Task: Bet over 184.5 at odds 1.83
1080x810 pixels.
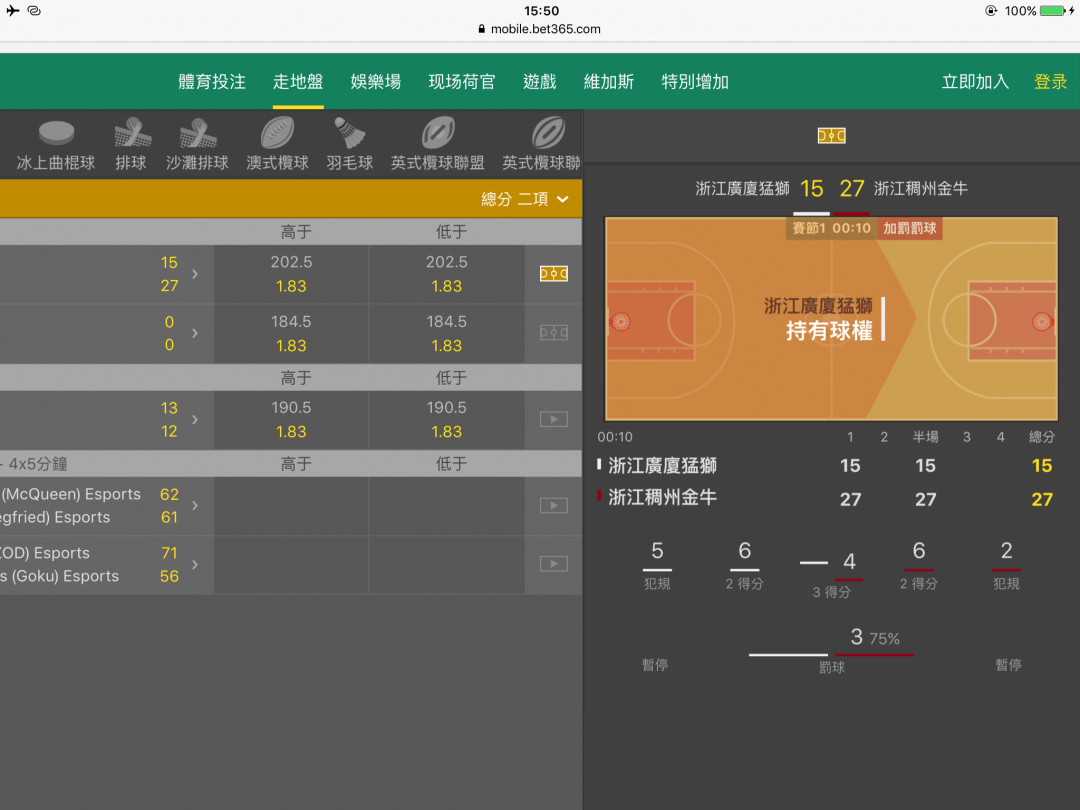Action: click(x=291, y=333)
